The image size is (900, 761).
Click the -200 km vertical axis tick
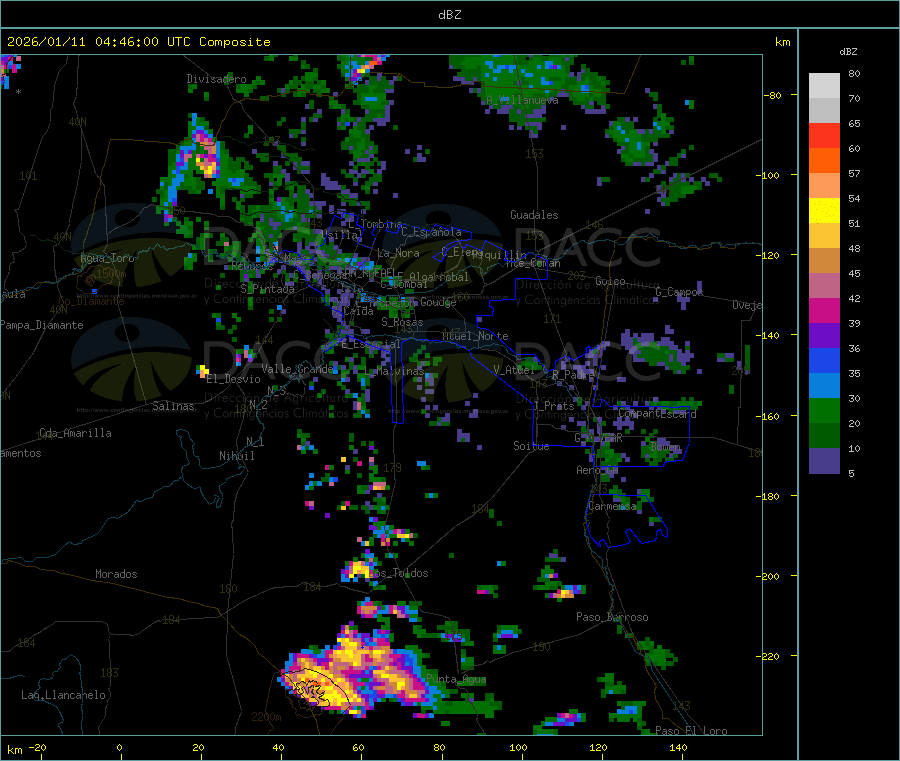pos(769,576)
